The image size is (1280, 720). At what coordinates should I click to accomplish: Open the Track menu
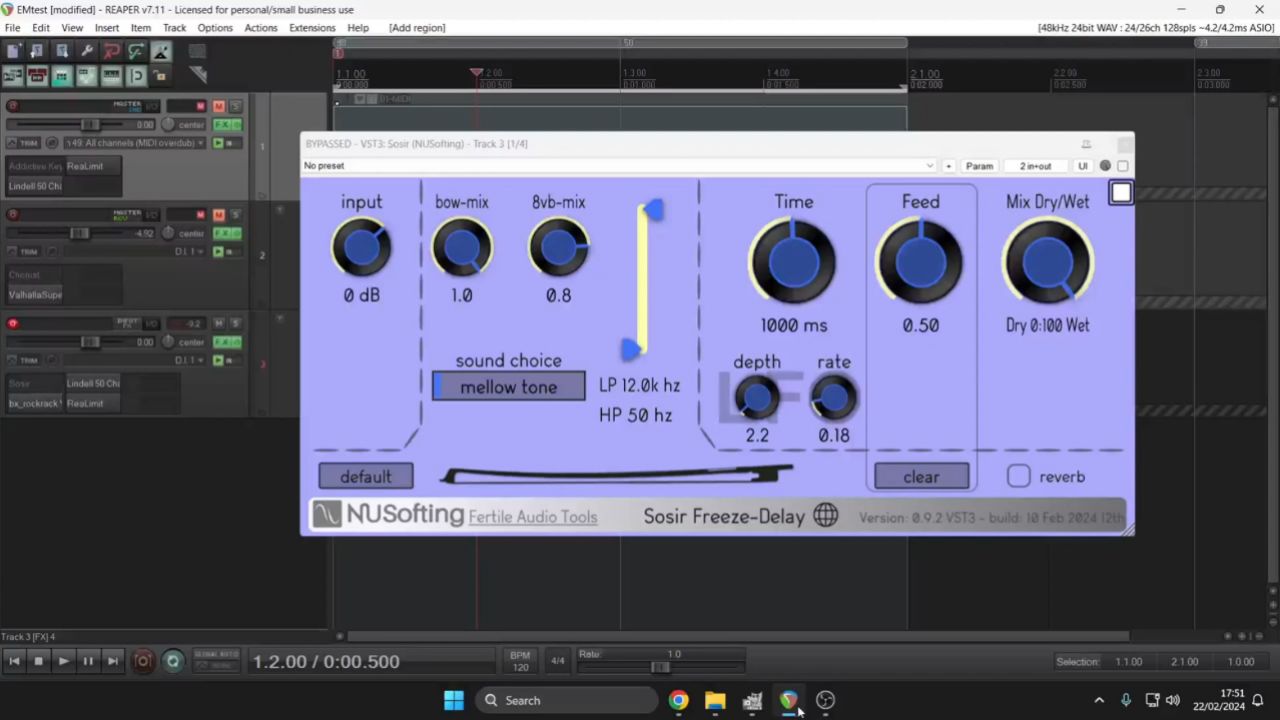tap(174, 27)
